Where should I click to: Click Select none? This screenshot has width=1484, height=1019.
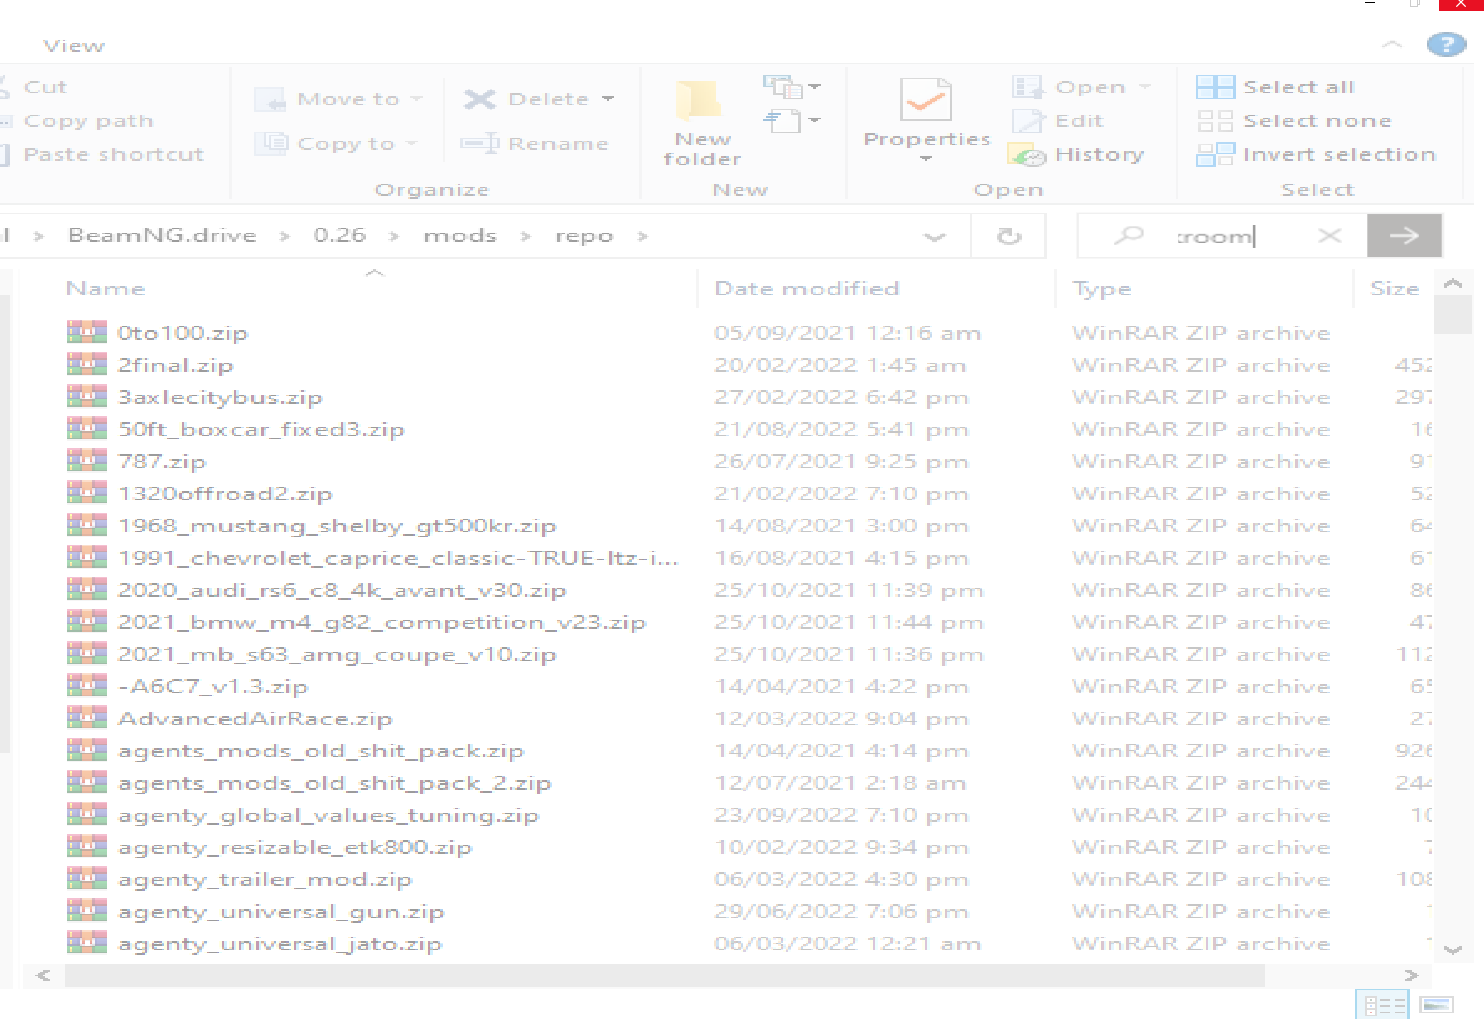pos(1295,121)
